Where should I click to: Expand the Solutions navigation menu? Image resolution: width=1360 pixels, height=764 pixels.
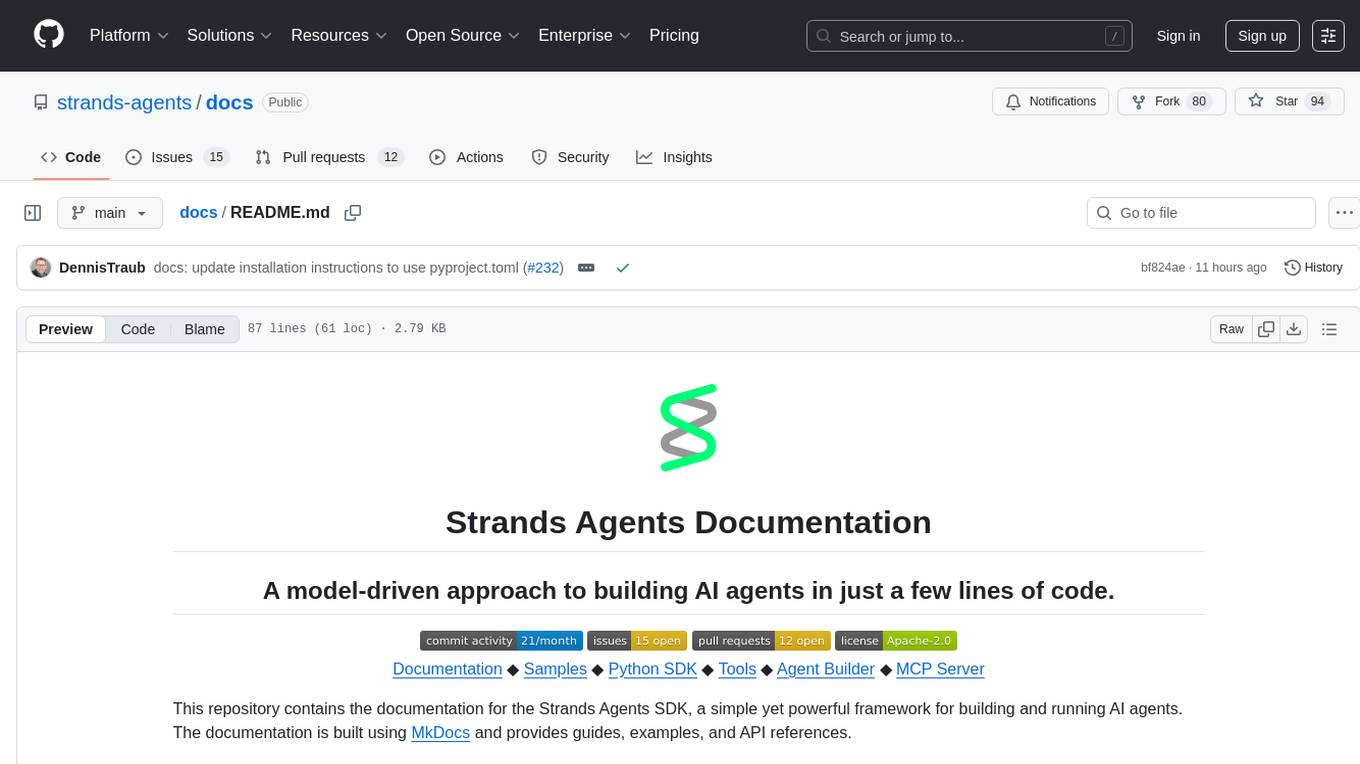(x=230, y=35)
